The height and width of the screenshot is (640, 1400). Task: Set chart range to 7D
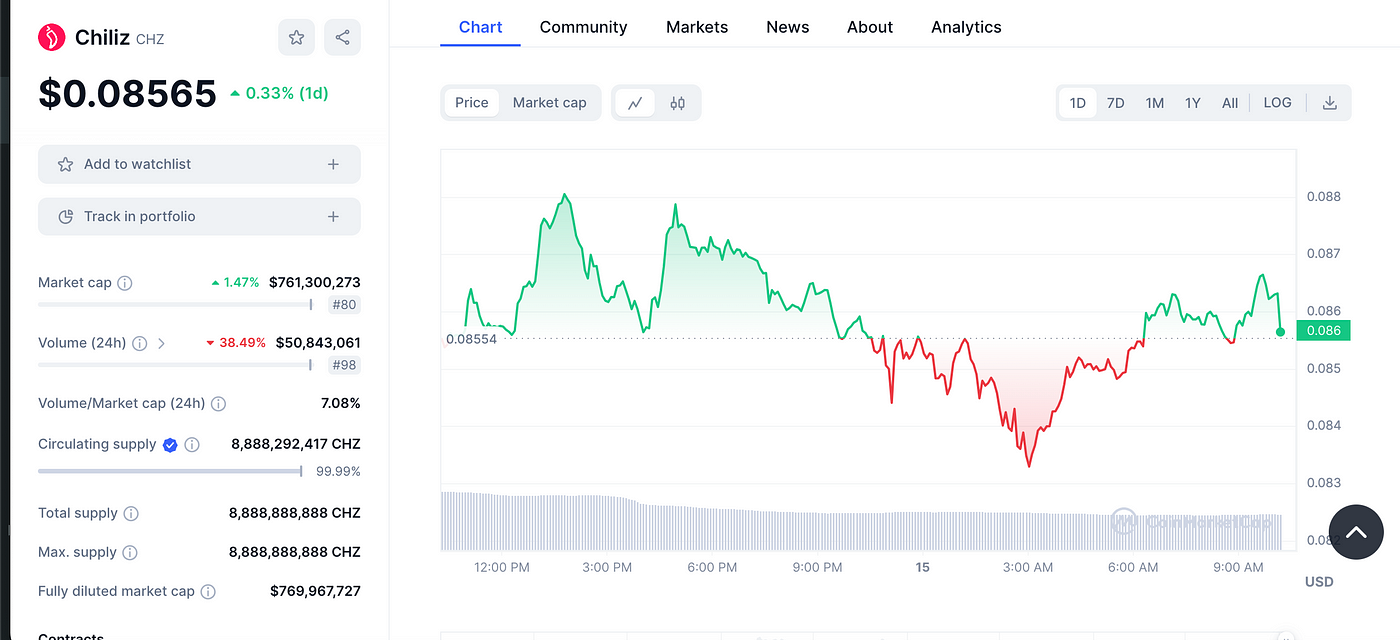click(x=1116, y=103)
